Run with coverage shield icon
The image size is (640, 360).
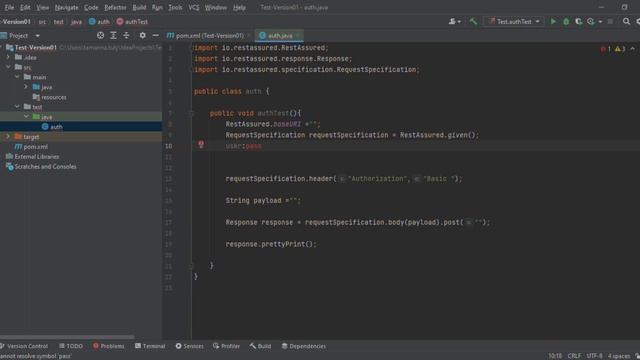578,21
